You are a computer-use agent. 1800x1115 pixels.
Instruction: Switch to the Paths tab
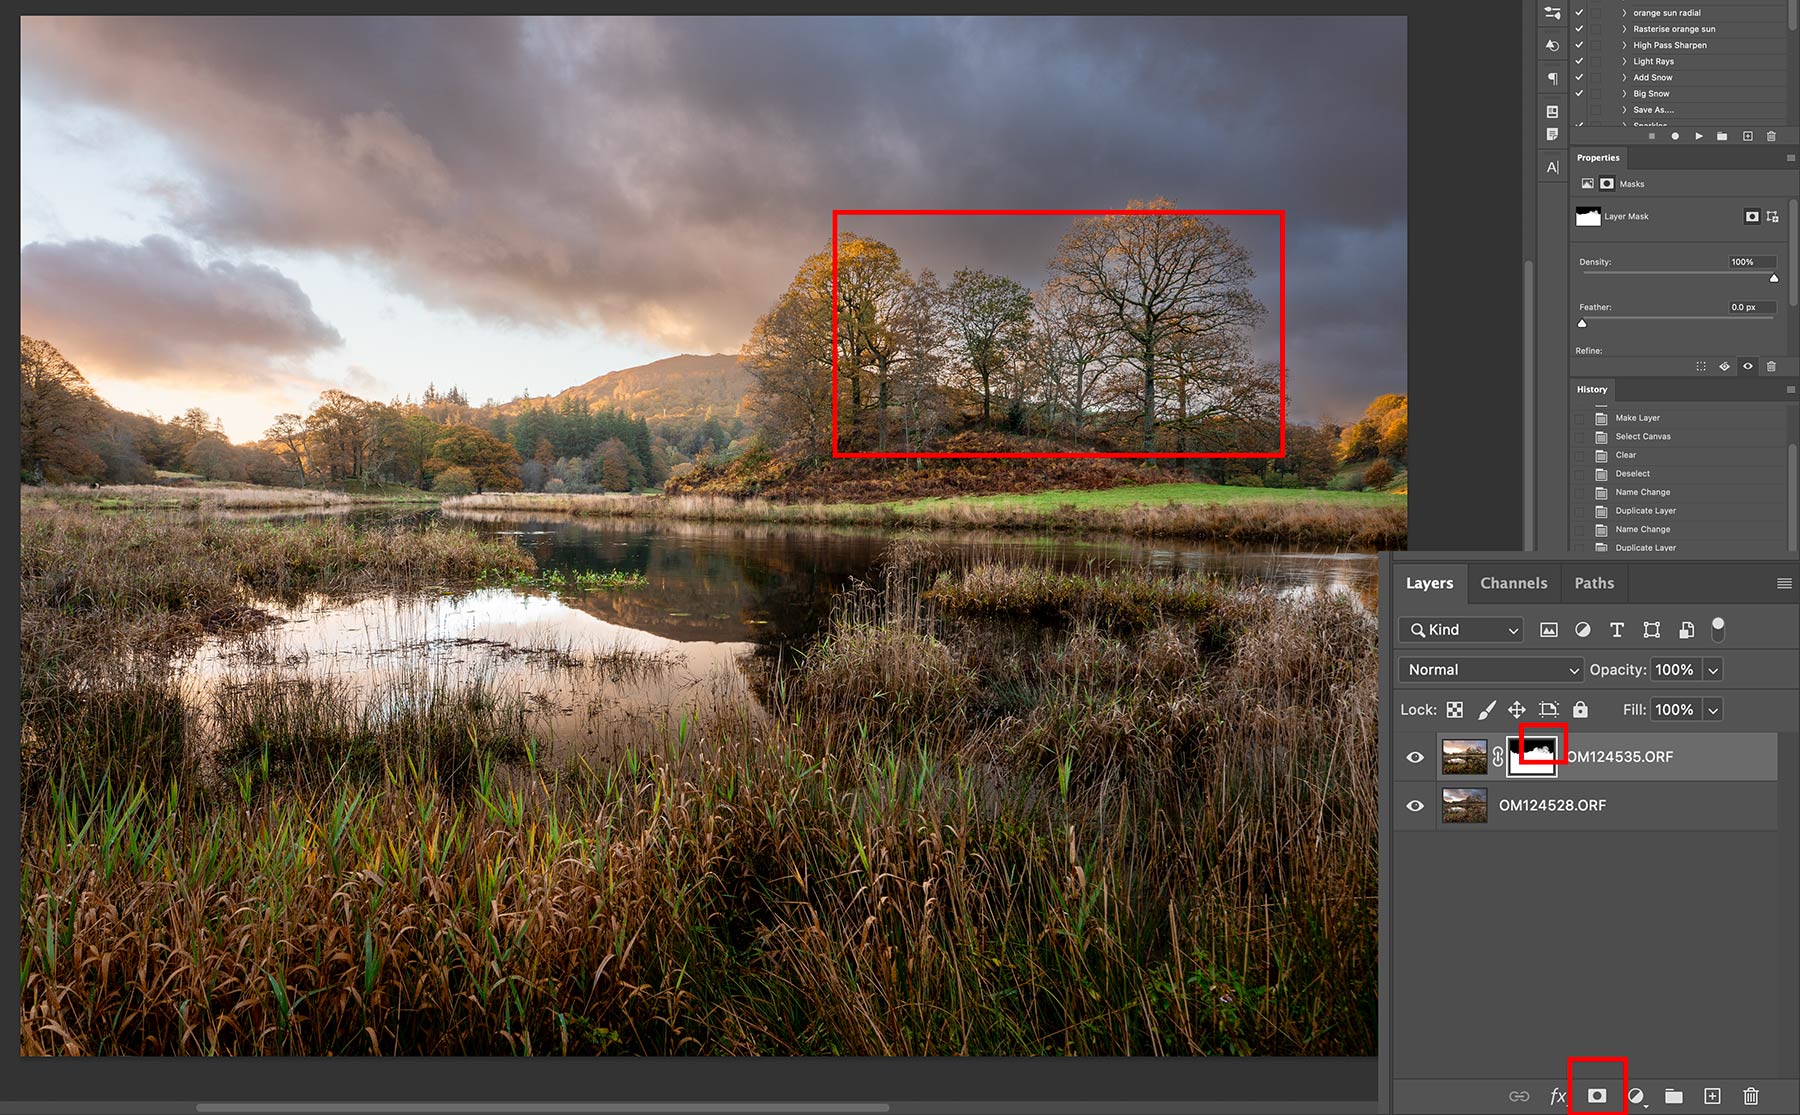coord(1594,583)
